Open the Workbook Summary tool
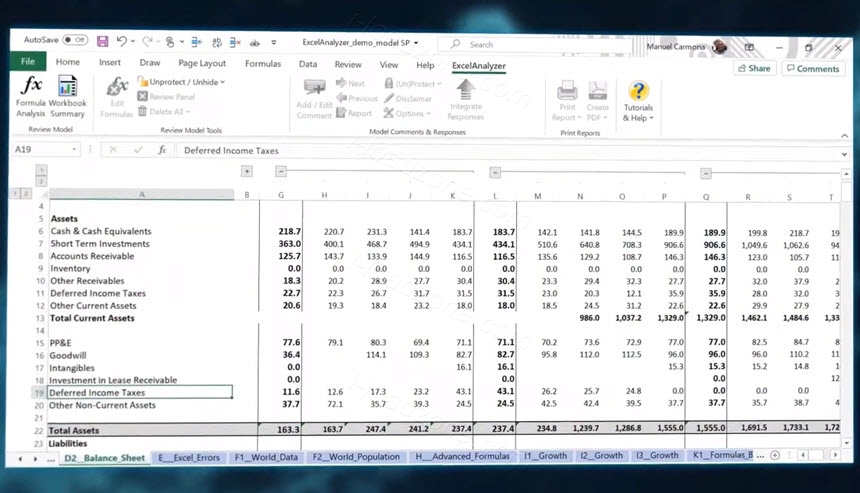This screenshot has height=493, width=860. (x=67, y=97)
